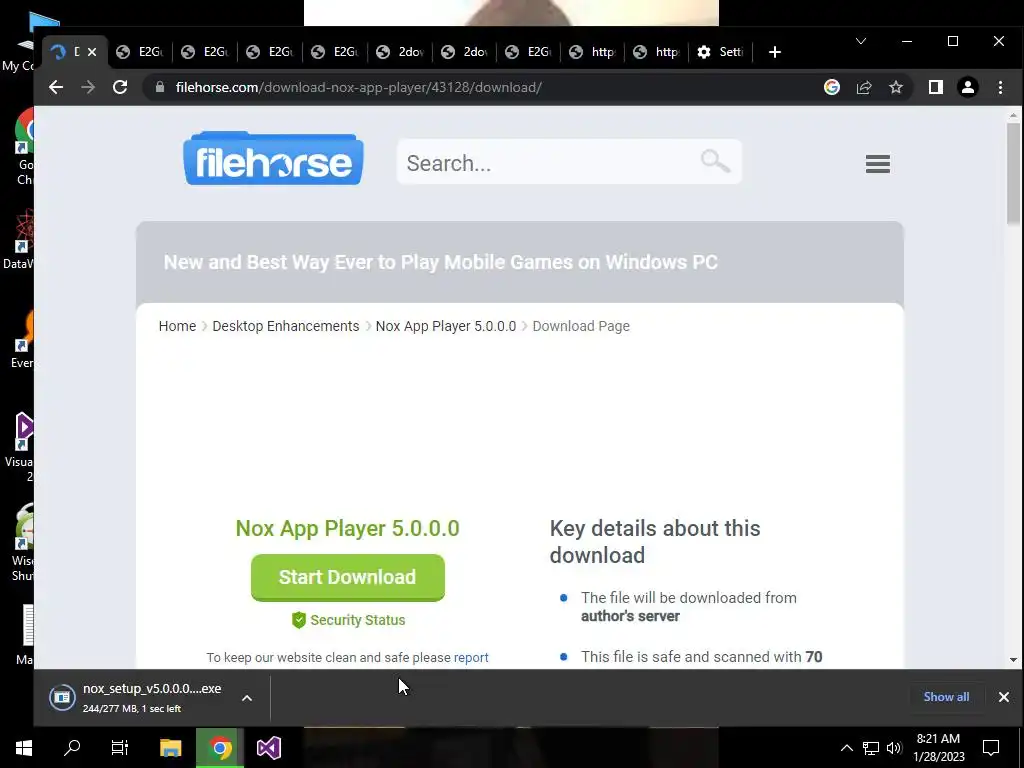Switch to the first 2dow tab
Image resolution: width=1024 pixels, height=768 pixels.
coord(400,52)
